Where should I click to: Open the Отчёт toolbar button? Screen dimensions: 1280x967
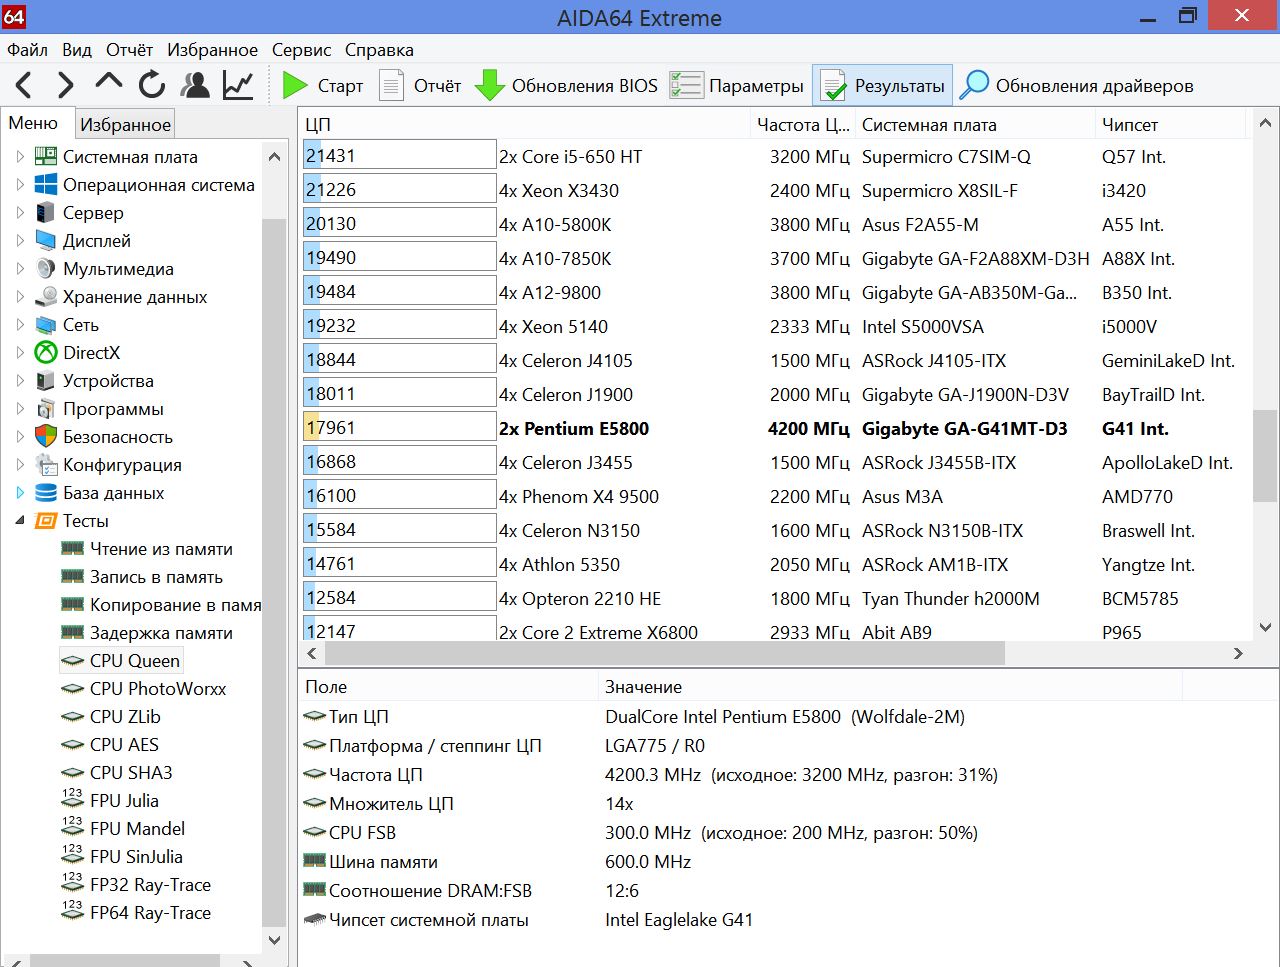tap(420, 86)
